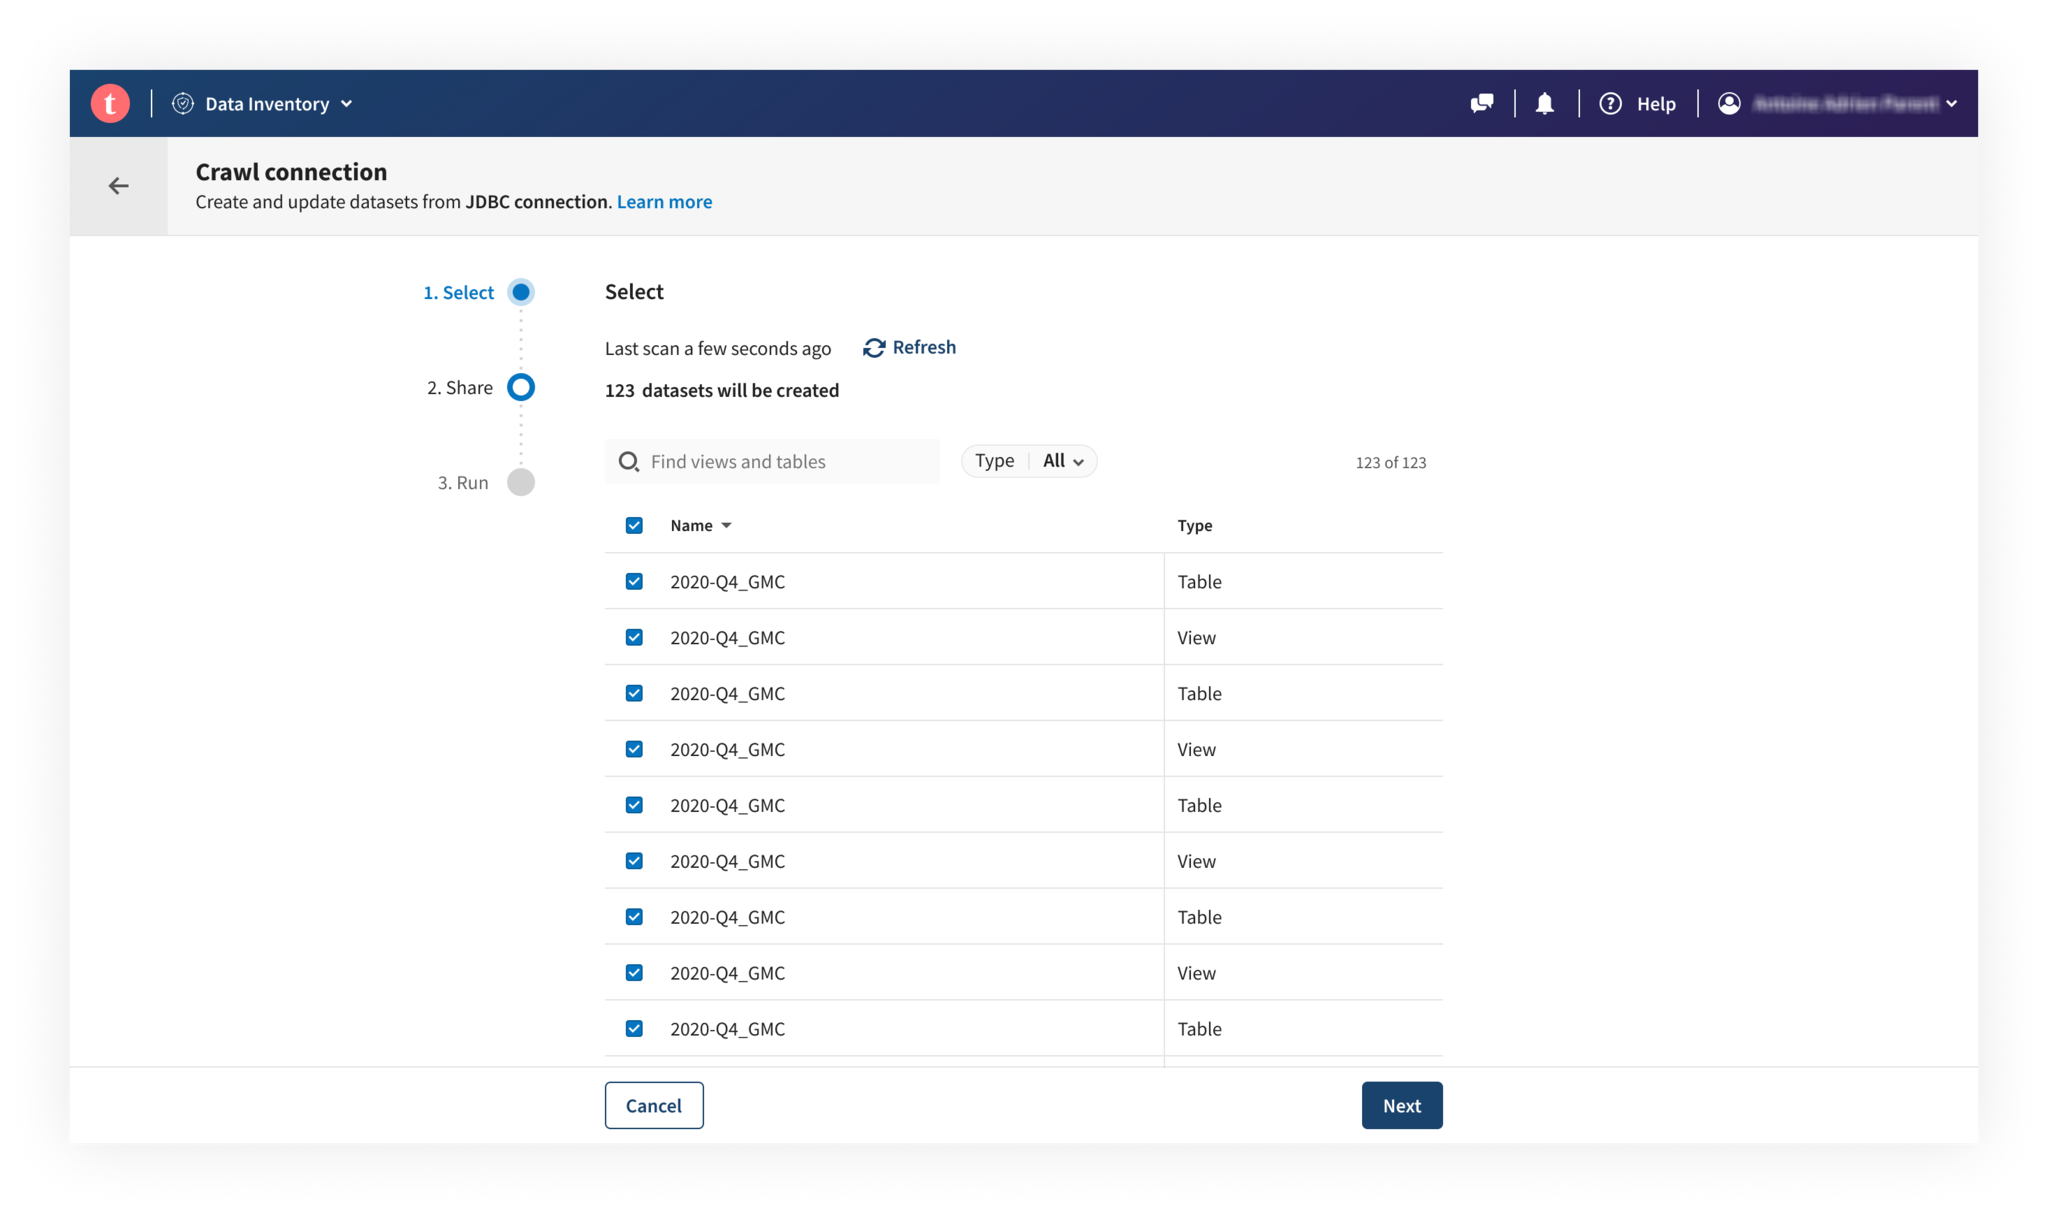This screenshot has width=2048, height=1213.
Task: Open the chat messages icon
Action: tap(1482, 104)
